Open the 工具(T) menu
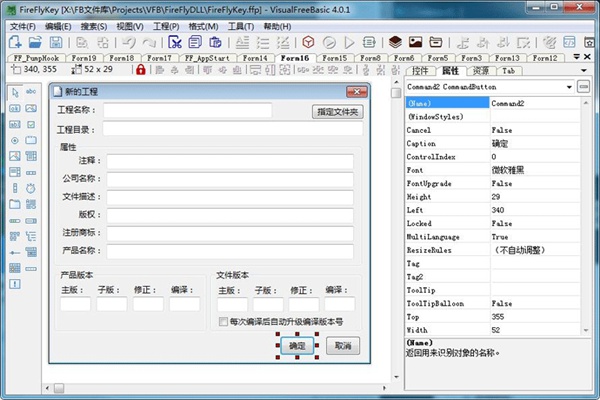Viewport: 600px width, 400px height. pos(241,26)
